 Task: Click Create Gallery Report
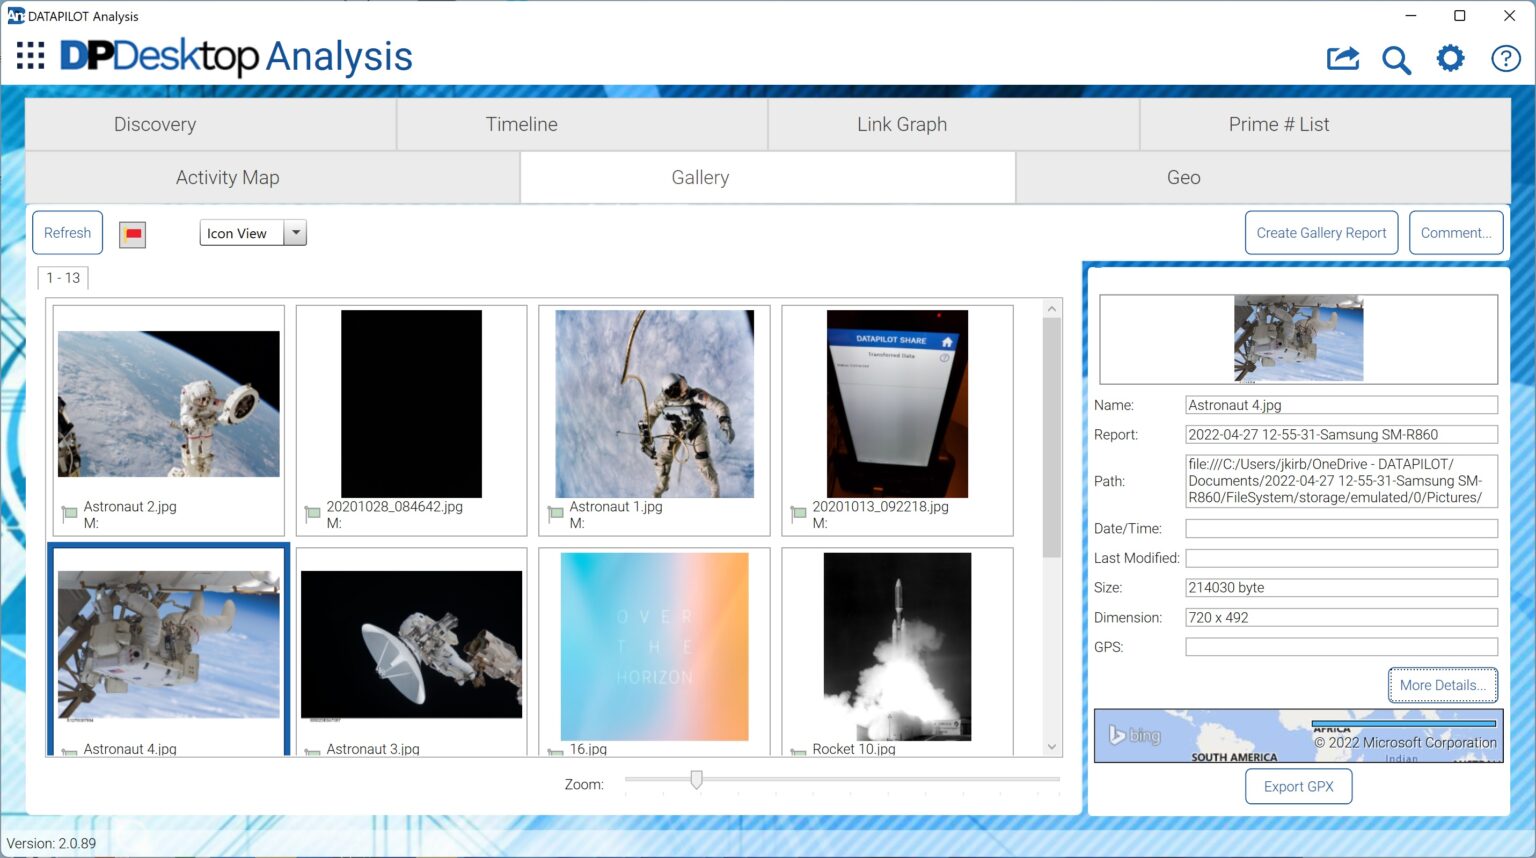click(x=1321, y=232)
